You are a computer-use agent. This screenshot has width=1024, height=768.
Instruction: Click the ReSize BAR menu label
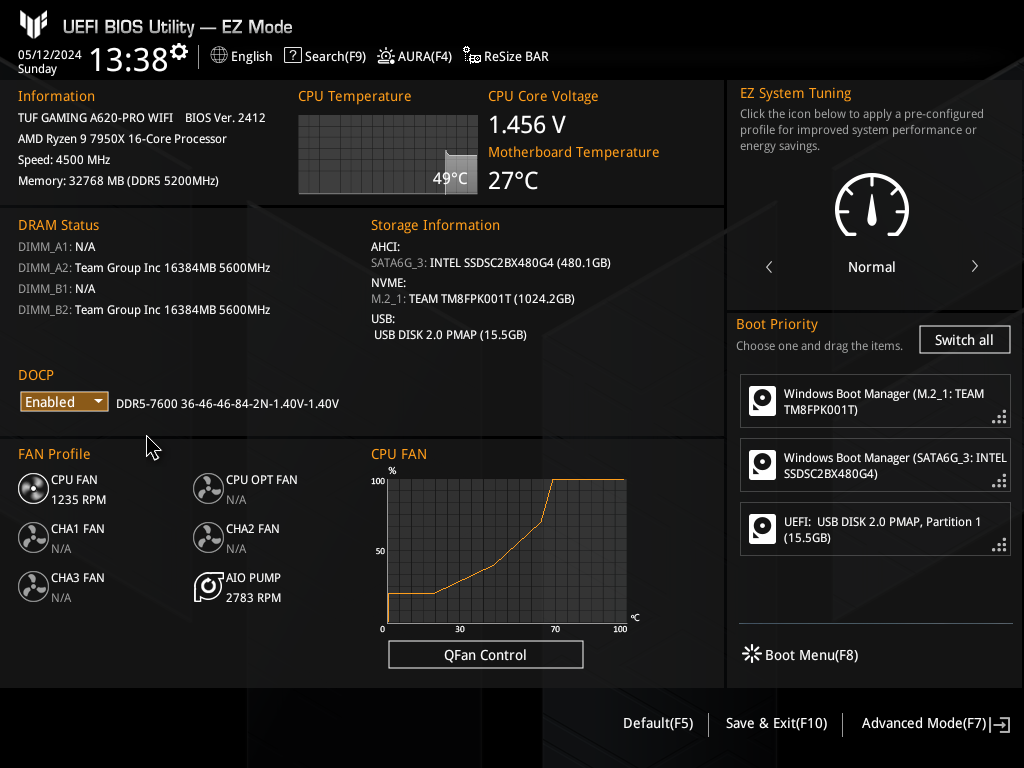(x=516, y=57)
